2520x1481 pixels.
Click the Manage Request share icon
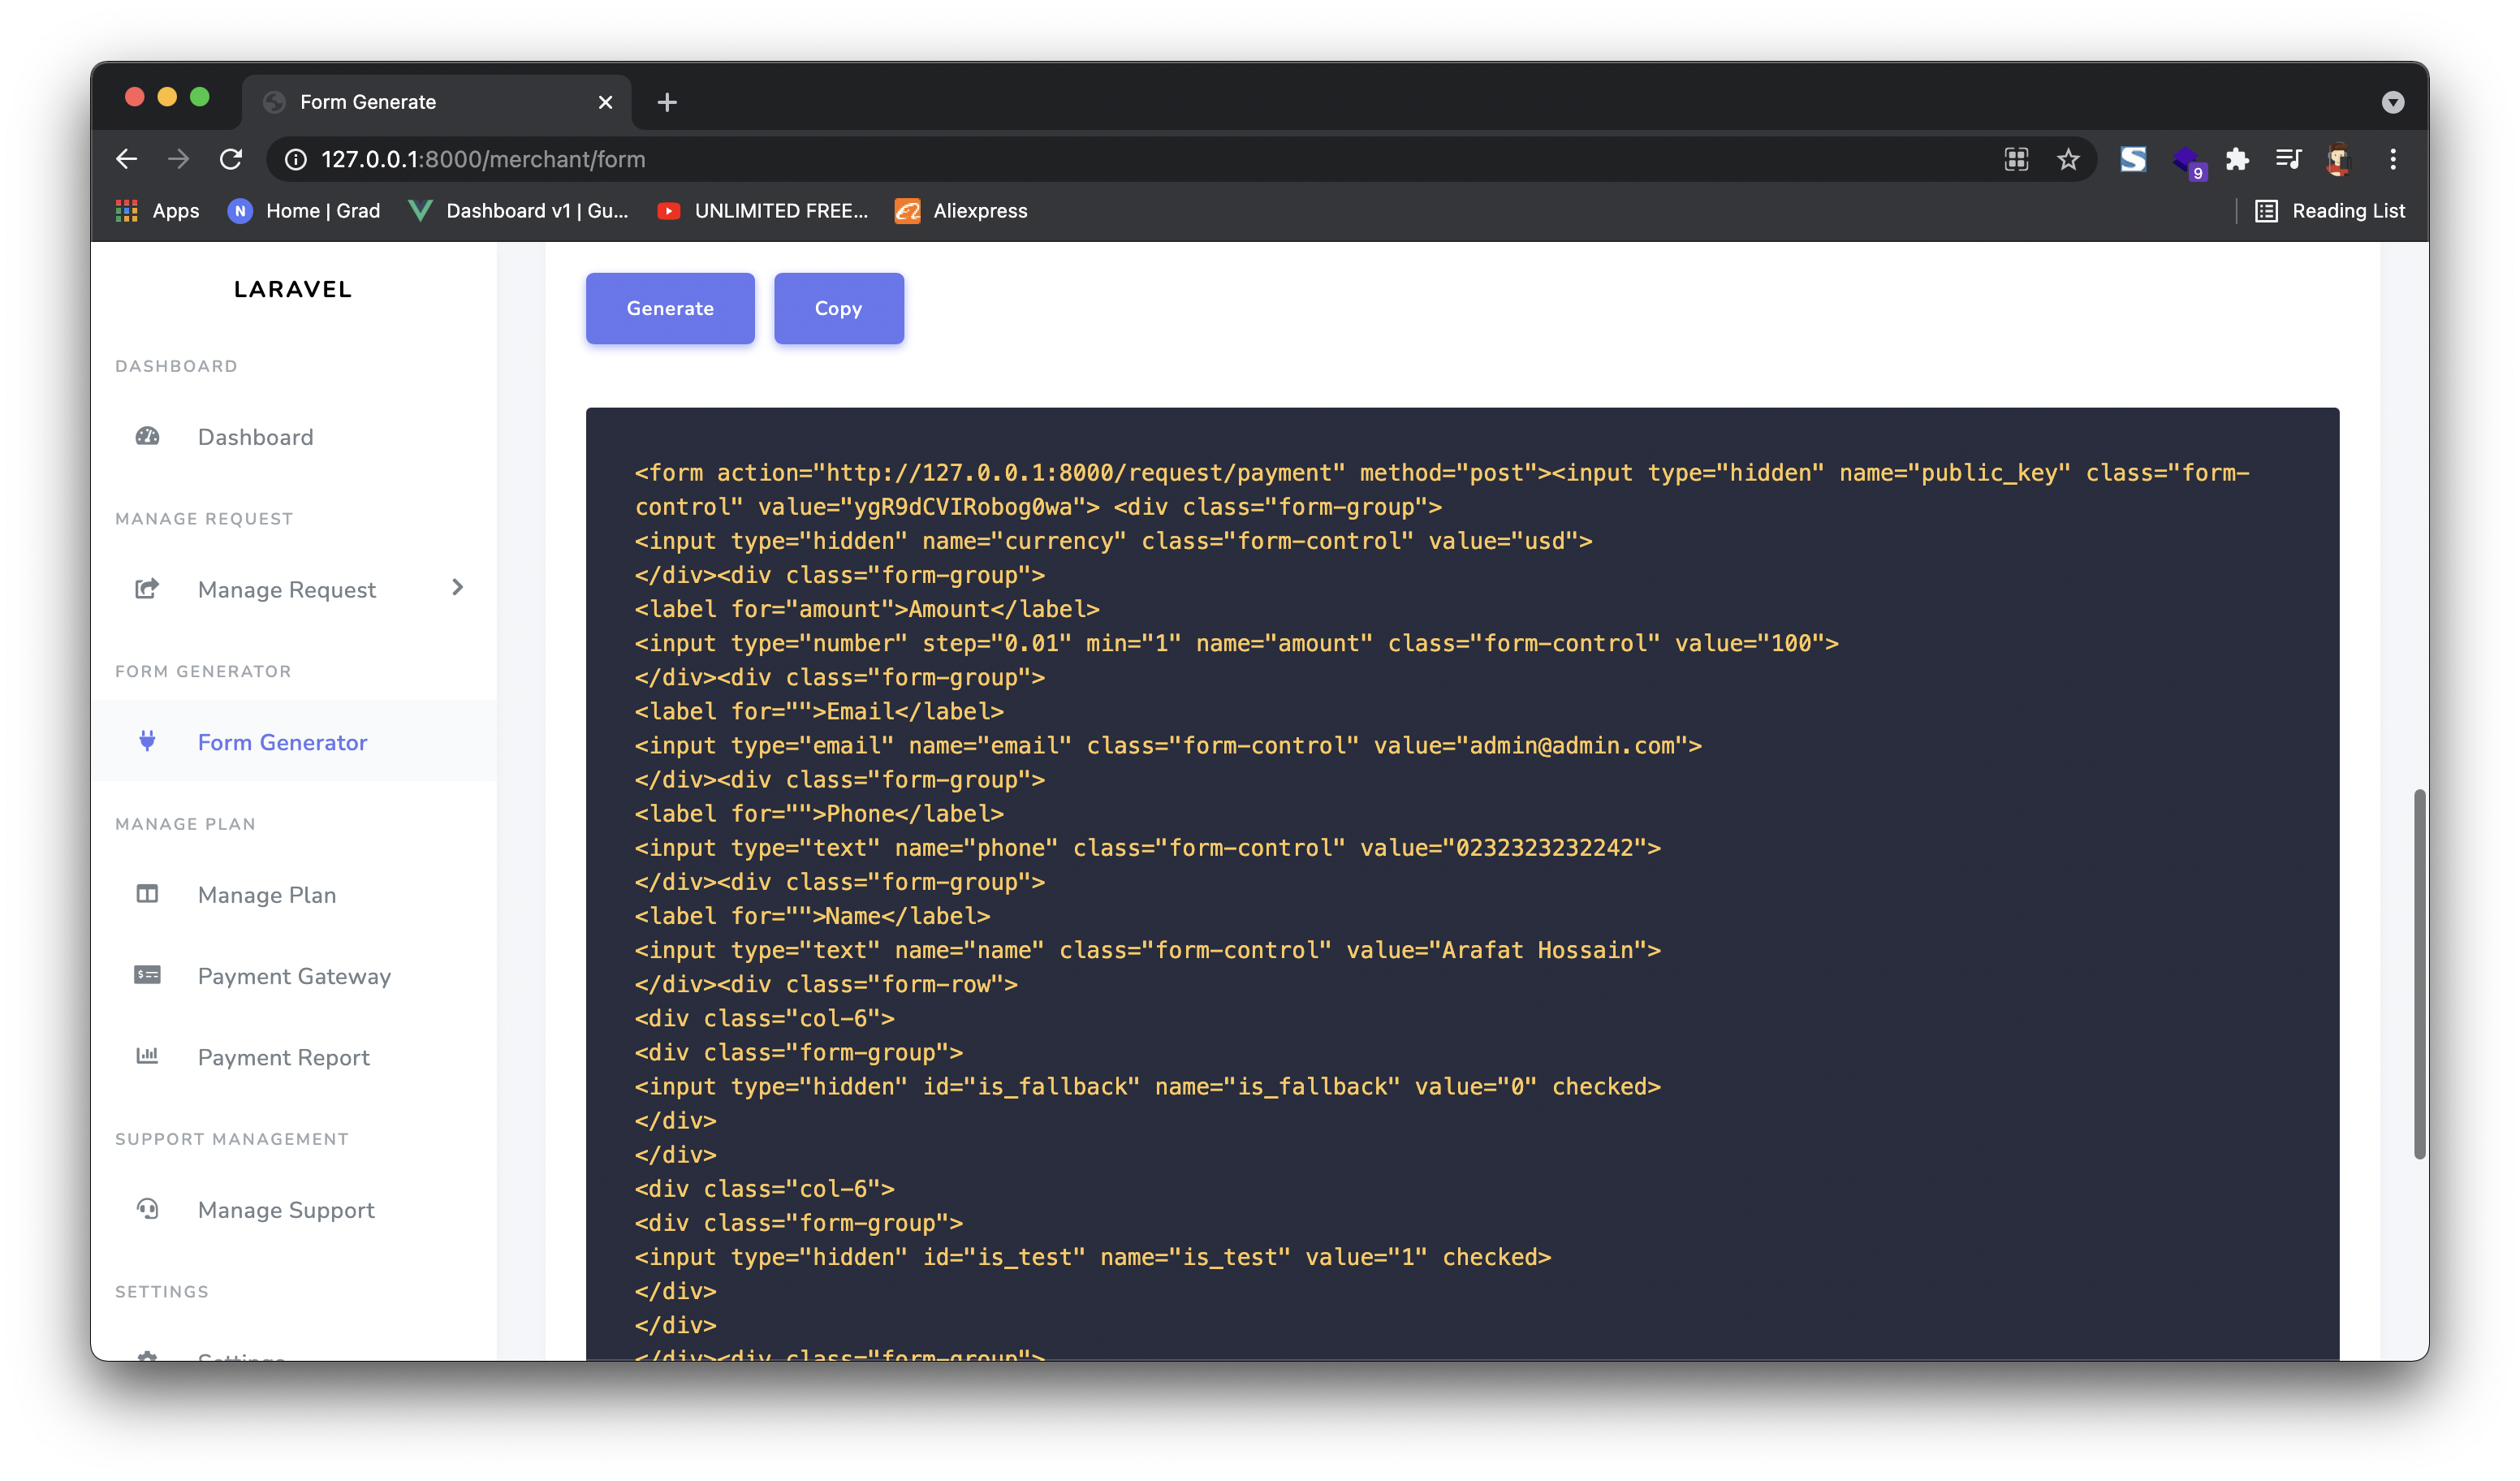pyautogui.click(x=147, y=589)
